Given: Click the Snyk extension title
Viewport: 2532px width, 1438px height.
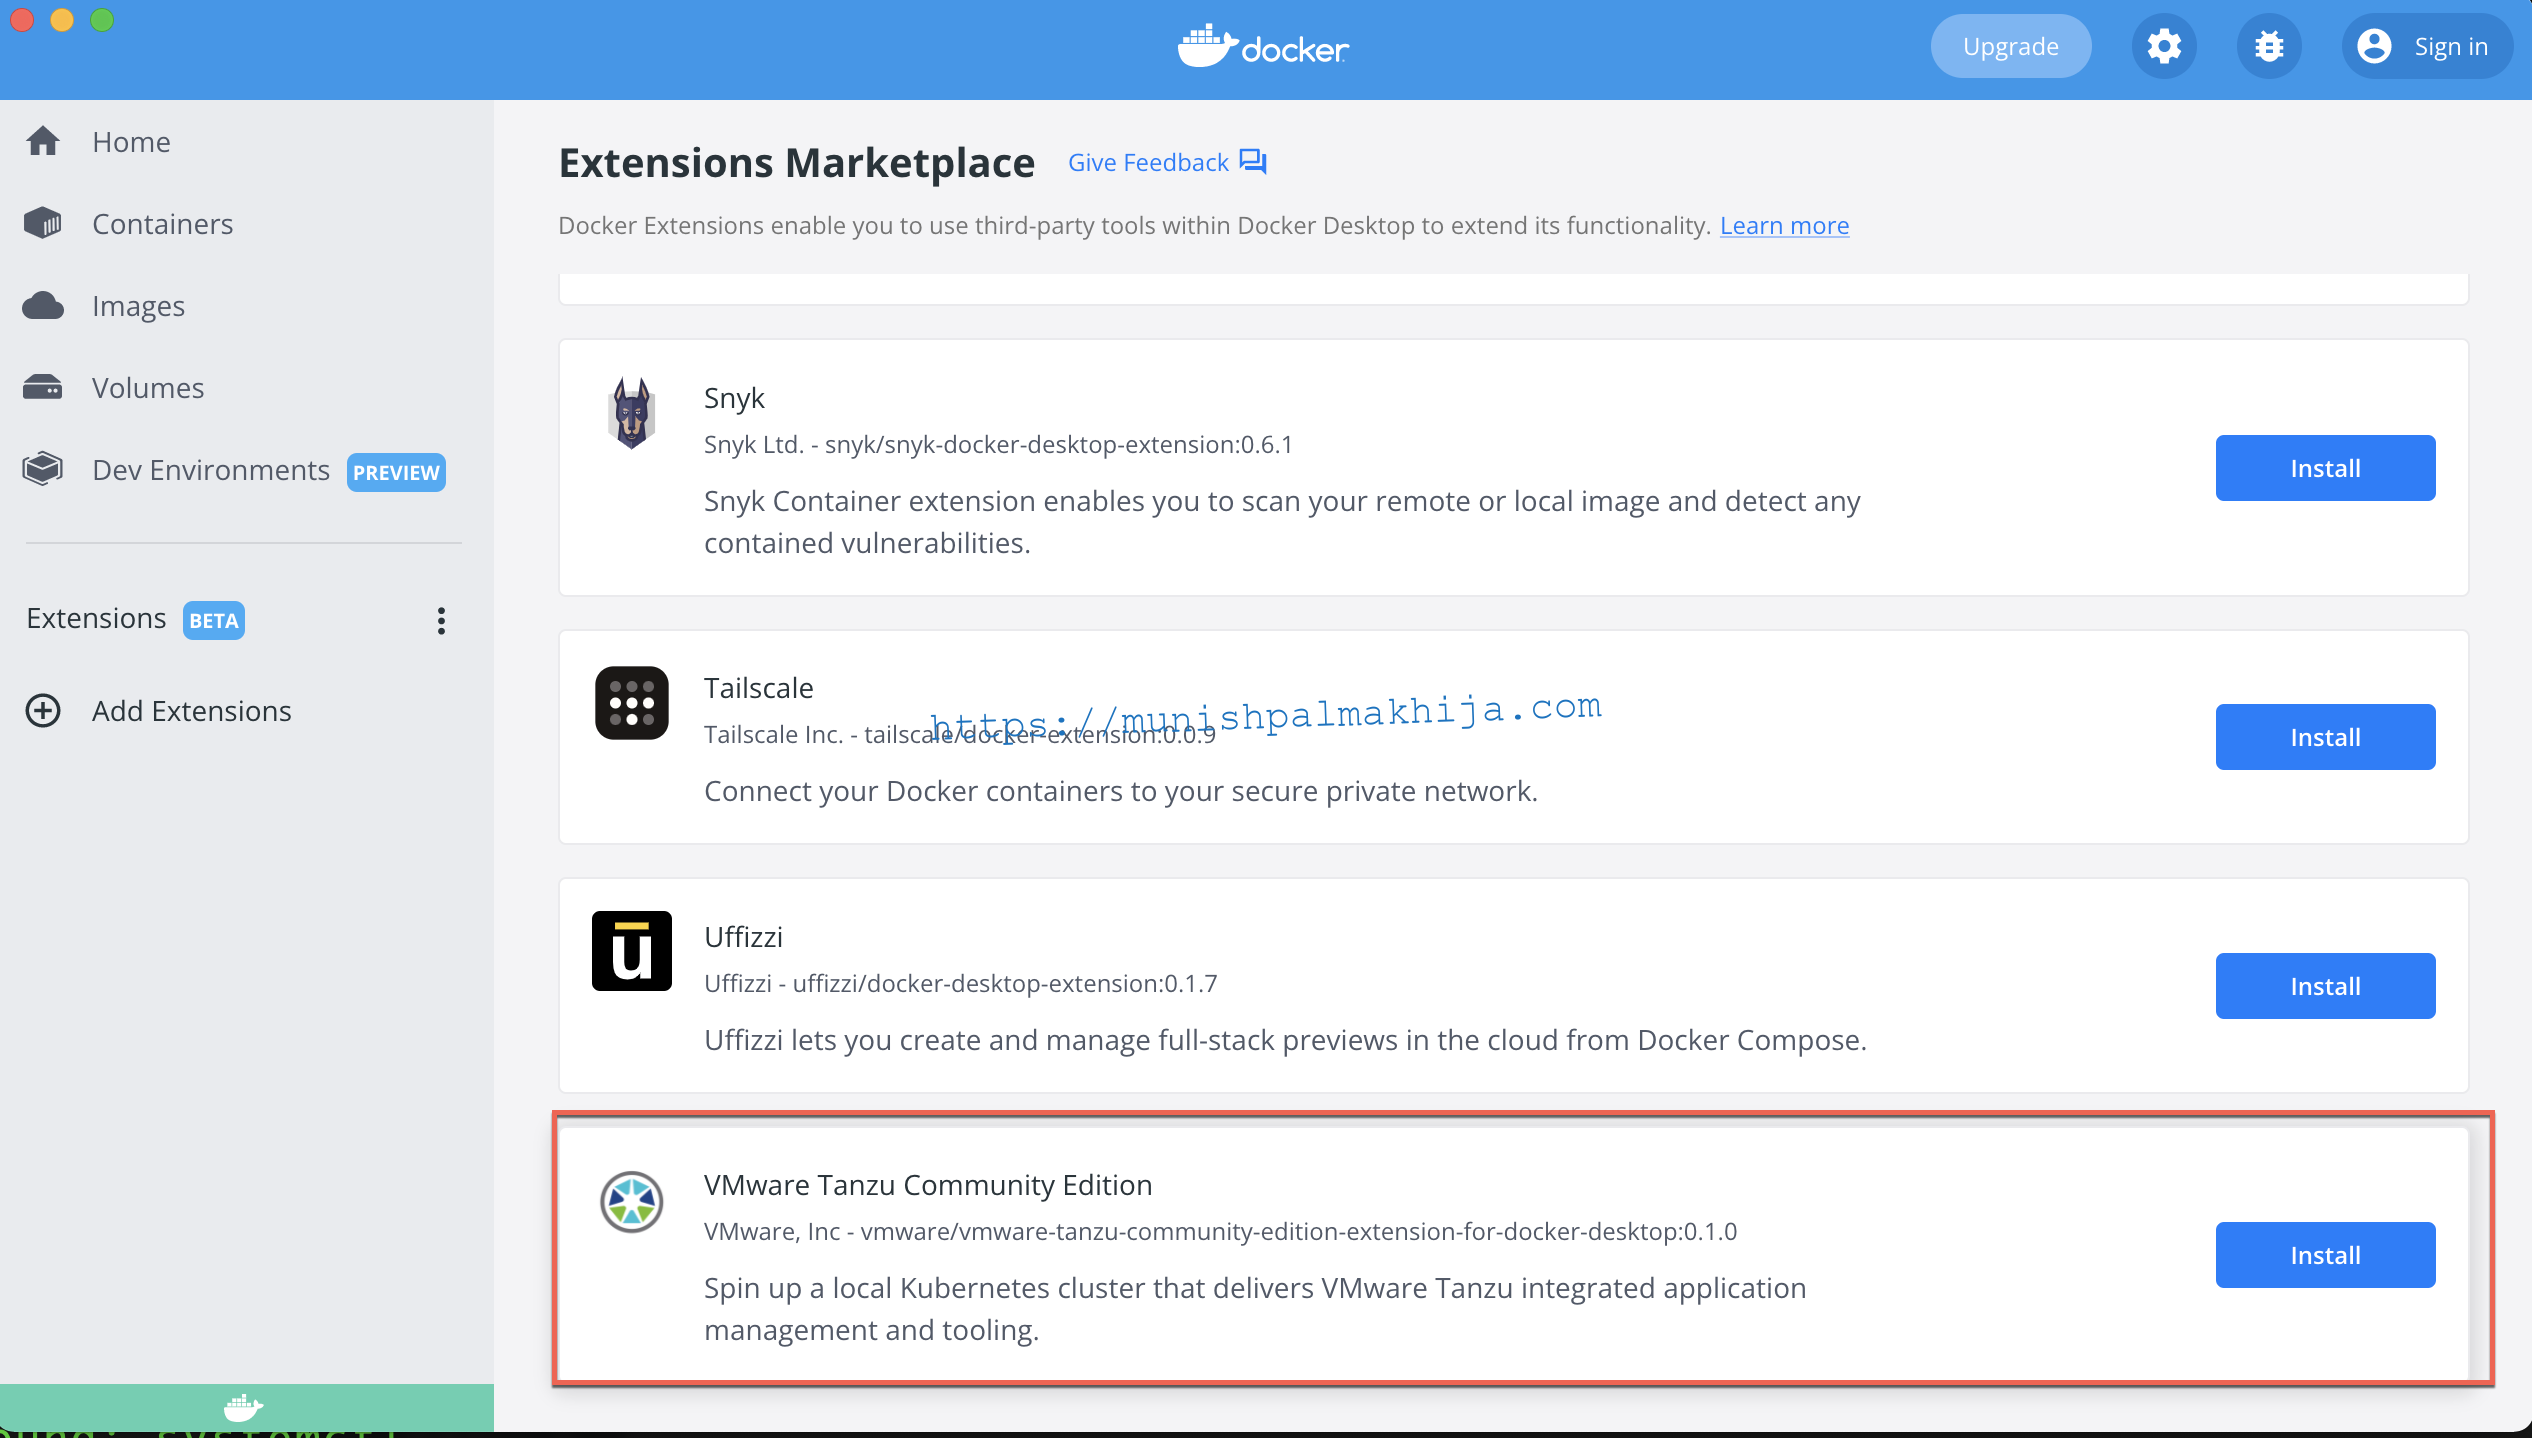Looking at the screenshot, I should pyautogui.click(x=734, y=398).
